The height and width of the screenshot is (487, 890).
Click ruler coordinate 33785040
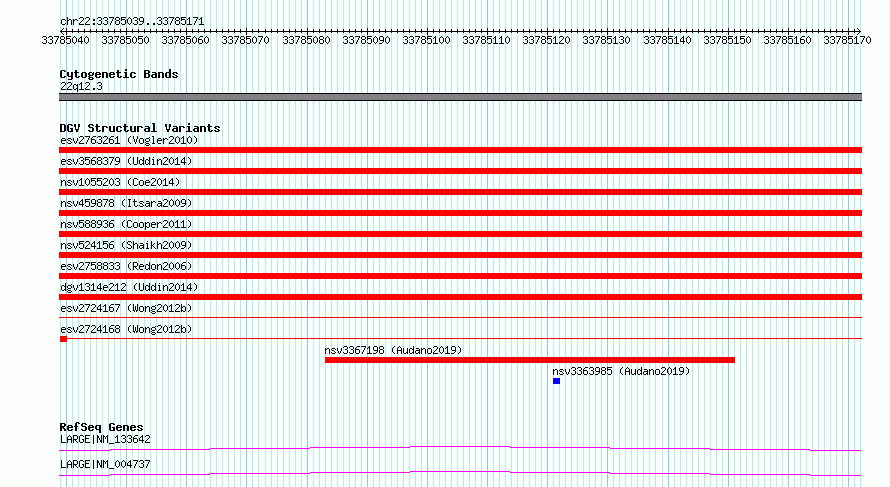pos(65,40)
